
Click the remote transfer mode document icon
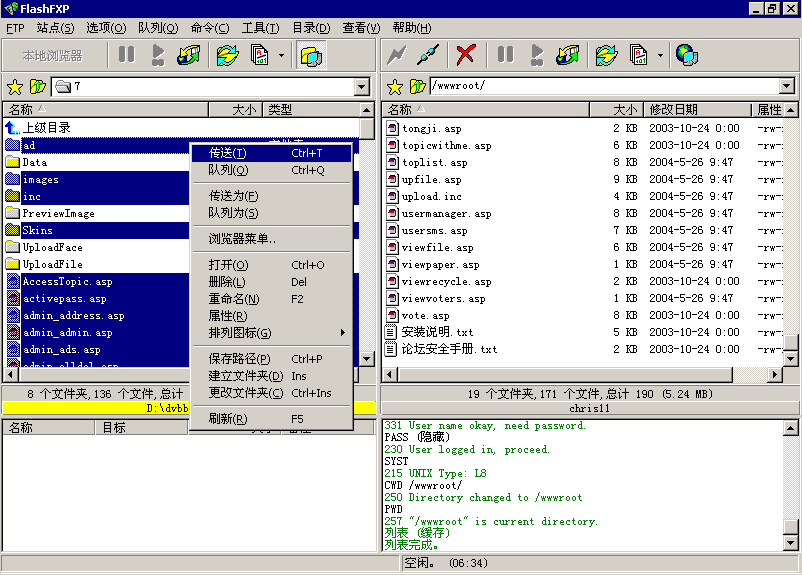click(638, 55)
